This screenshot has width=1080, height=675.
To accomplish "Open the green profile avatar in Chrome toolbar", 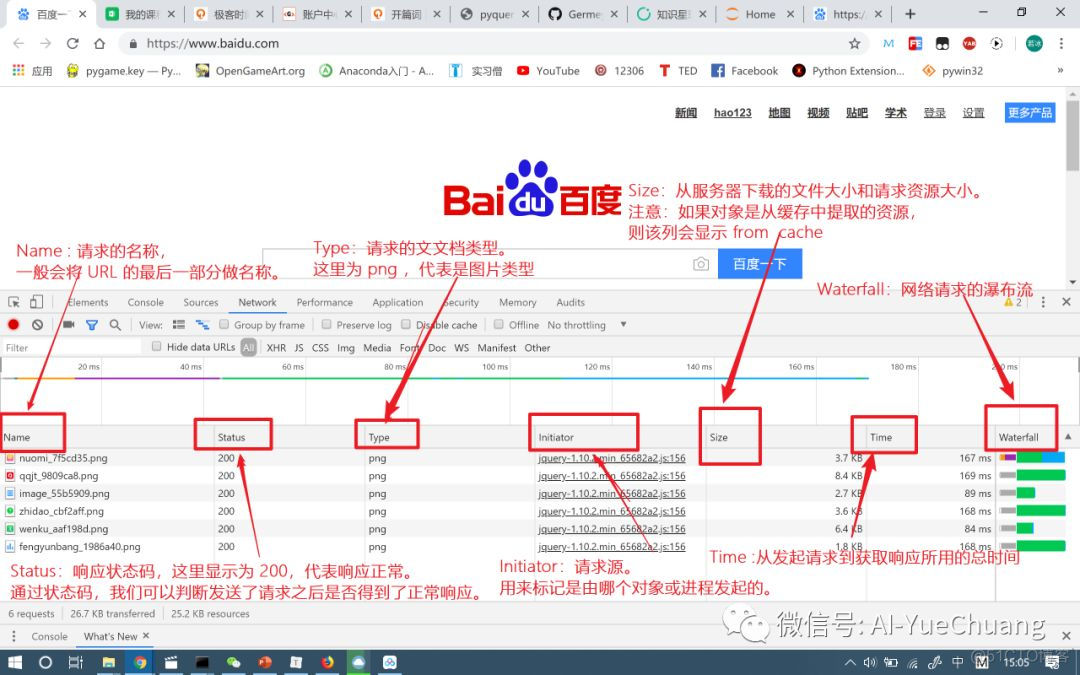I will (1034, 43).
